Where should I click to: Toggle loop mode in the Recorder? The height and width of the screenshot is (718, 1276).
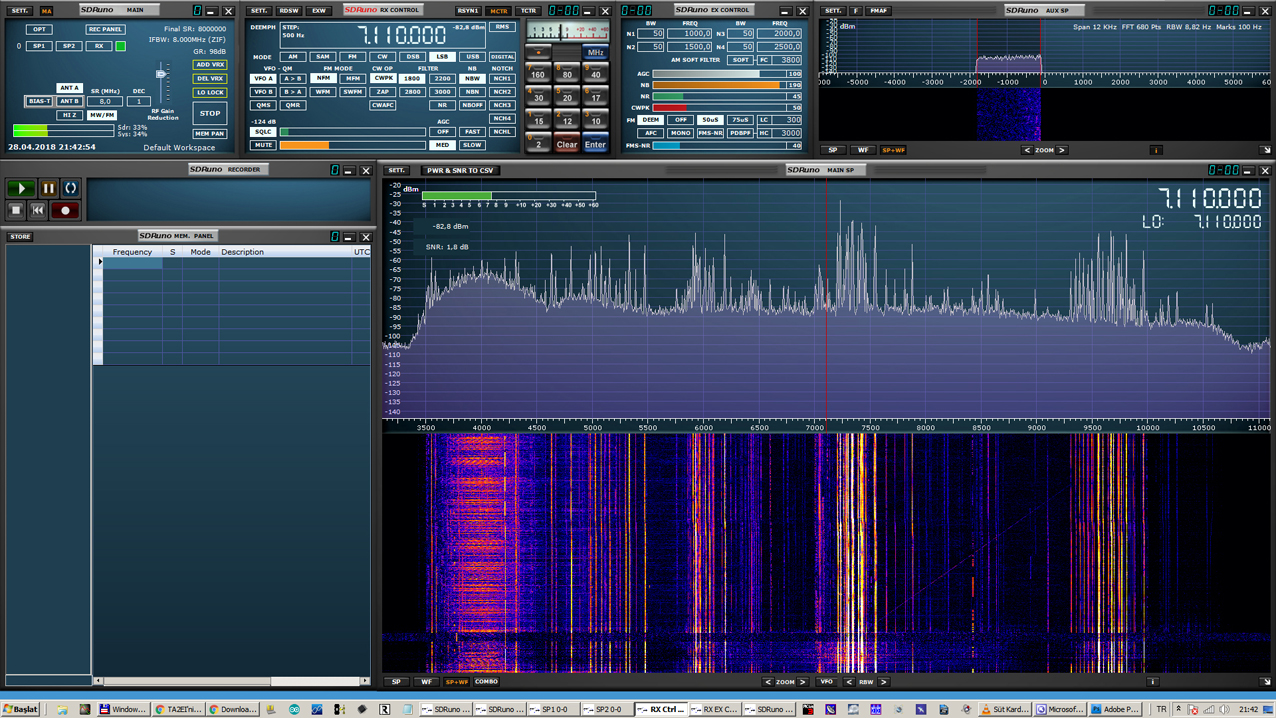(x=70, y=188)
